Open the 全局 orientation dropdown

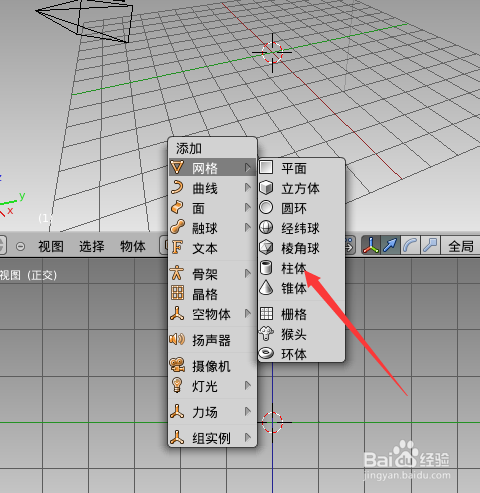[x=461, y=246]
